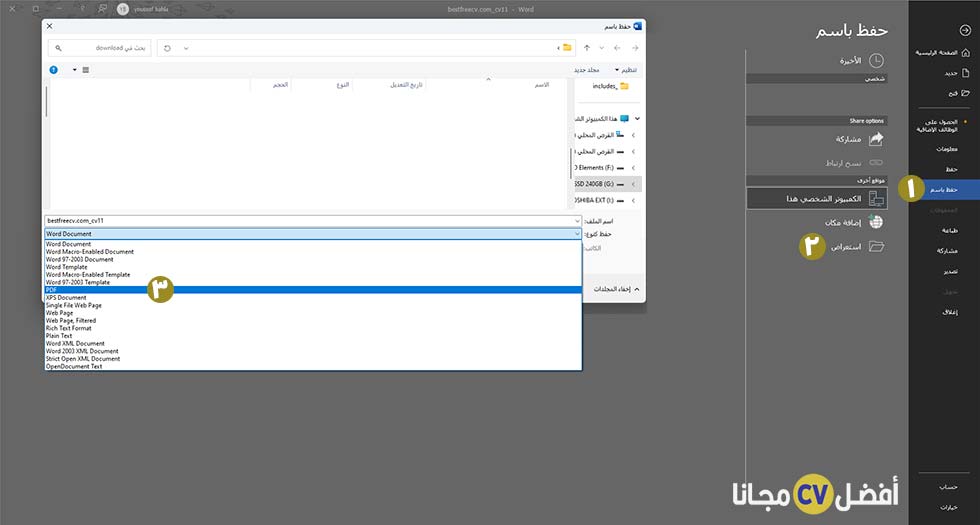
Task: Click Add a place (إضافة مكان) globe icon
Action: pos(876,222)
